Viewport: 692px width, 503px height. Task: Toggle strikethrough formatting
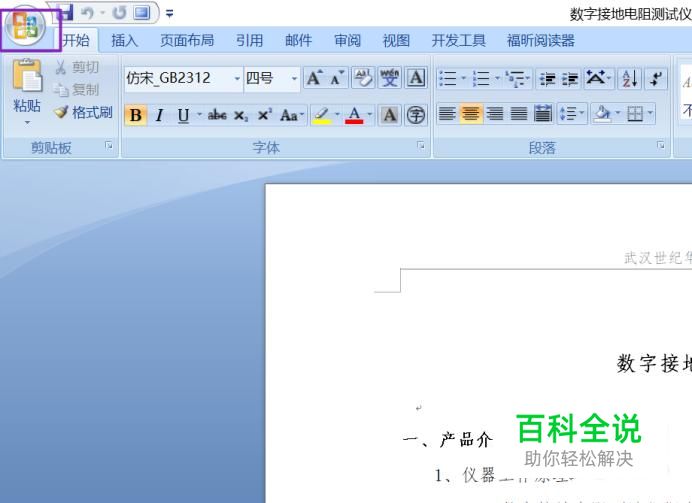(x=217, y=115)
